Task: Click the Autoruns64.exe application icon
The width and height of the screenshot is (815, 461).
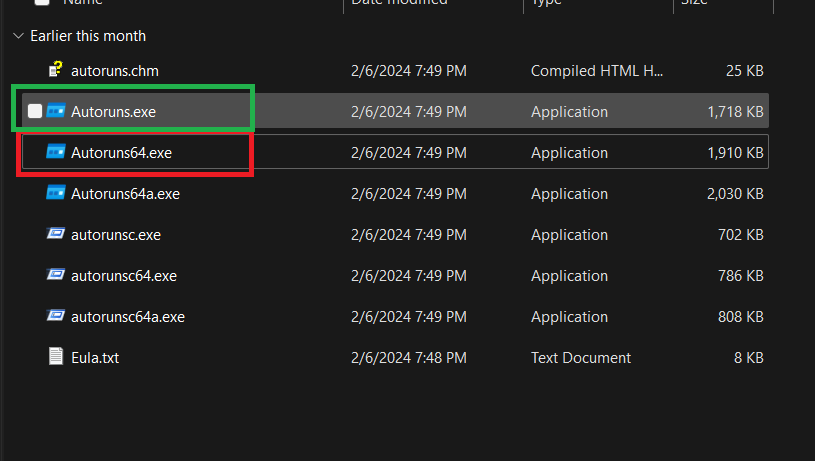Action: [x=56, y=152]
